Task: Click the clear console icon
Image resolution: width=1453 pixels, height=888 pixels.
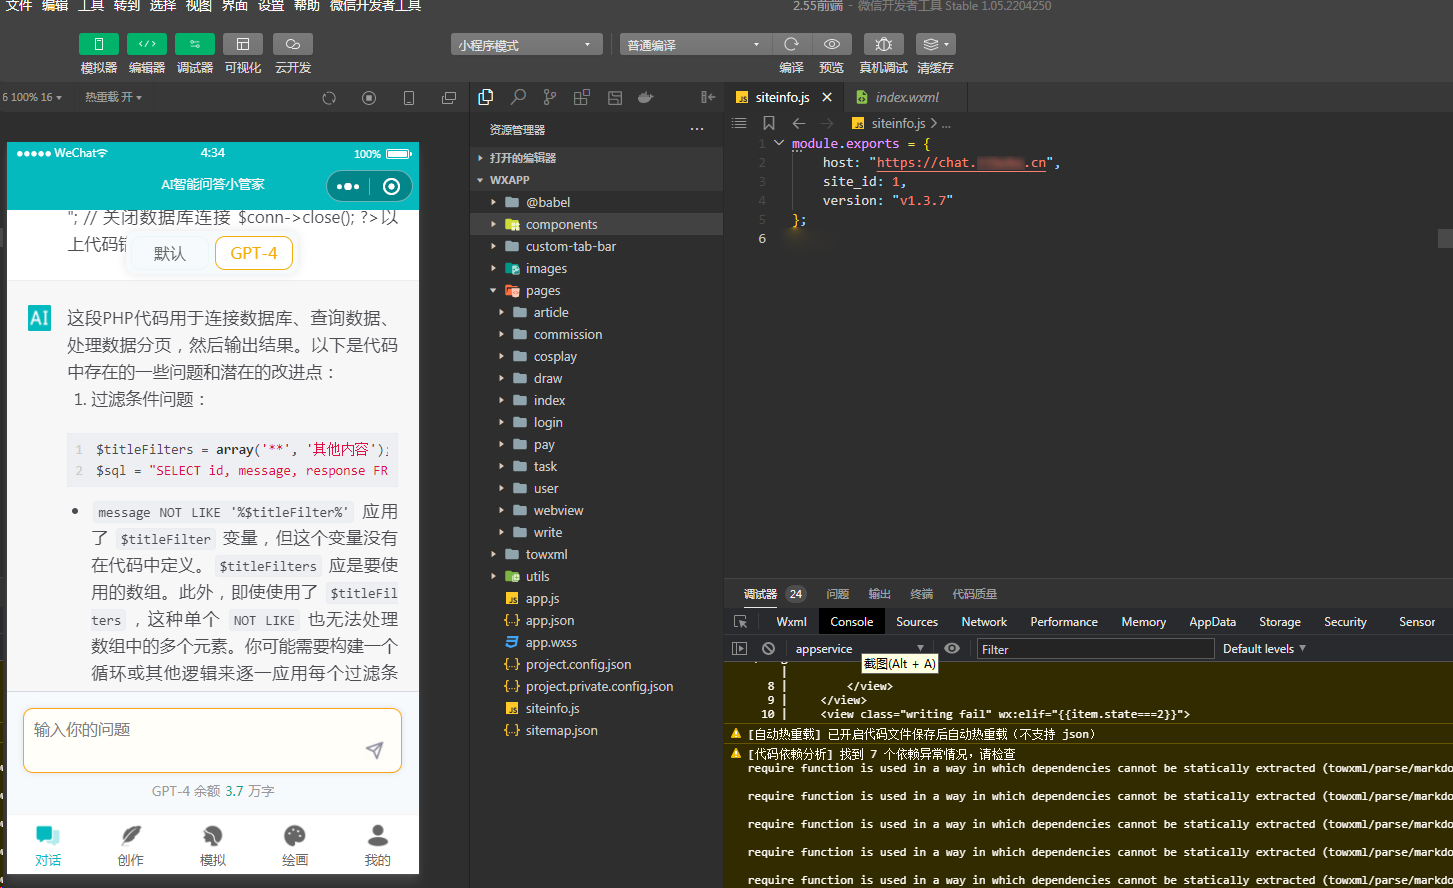Action: [768, 649]
